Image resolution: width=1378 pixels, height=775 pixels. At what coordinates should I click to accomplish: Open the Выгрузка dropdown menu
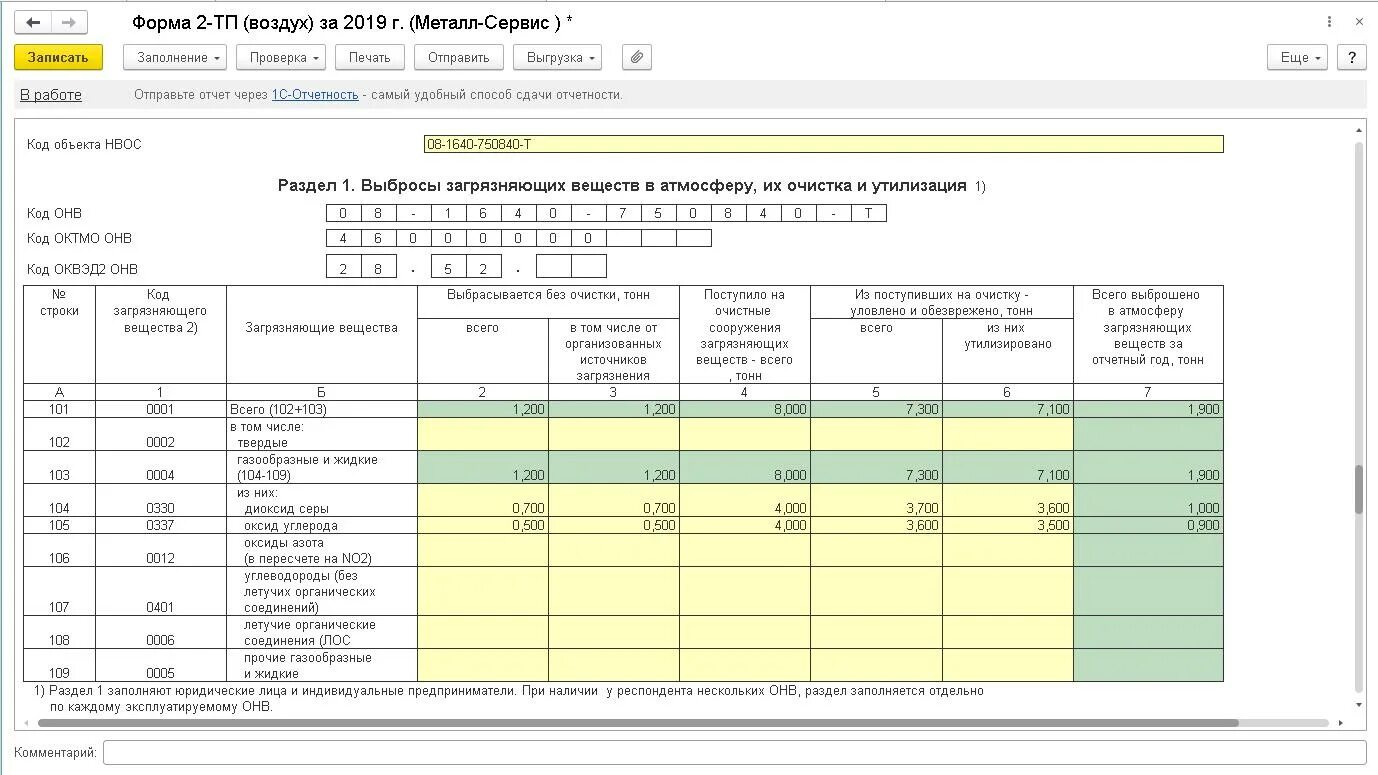point(557,57)
